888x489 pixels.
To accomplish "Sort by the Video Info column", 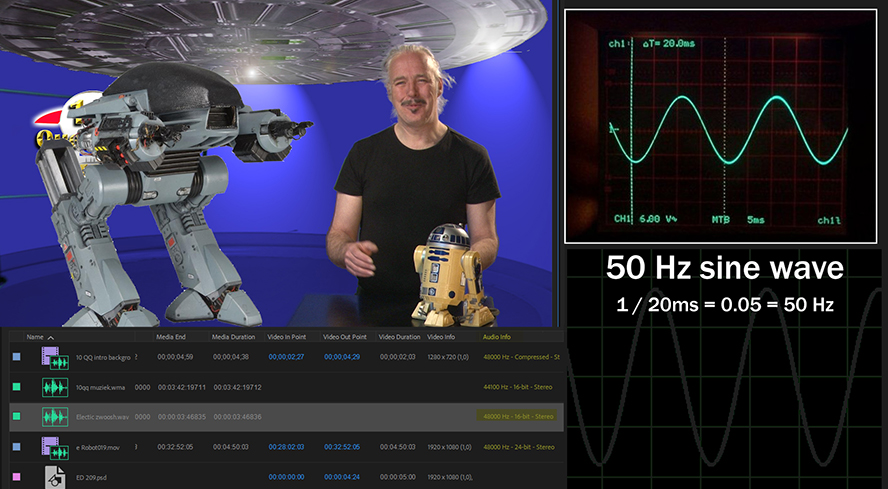I will pyautogui.click(x=441, y=337).
